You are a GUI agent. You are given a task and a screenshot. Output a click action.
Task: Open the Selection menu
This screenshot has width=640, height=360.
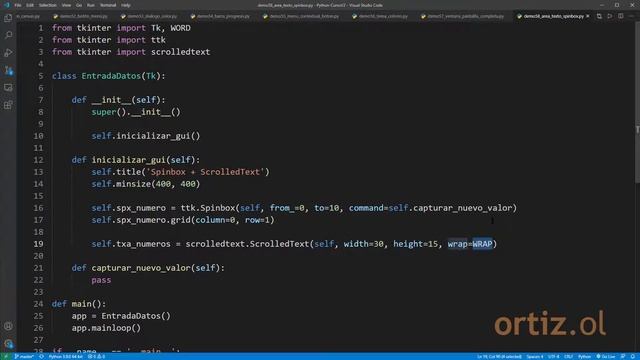coord(48,5)
